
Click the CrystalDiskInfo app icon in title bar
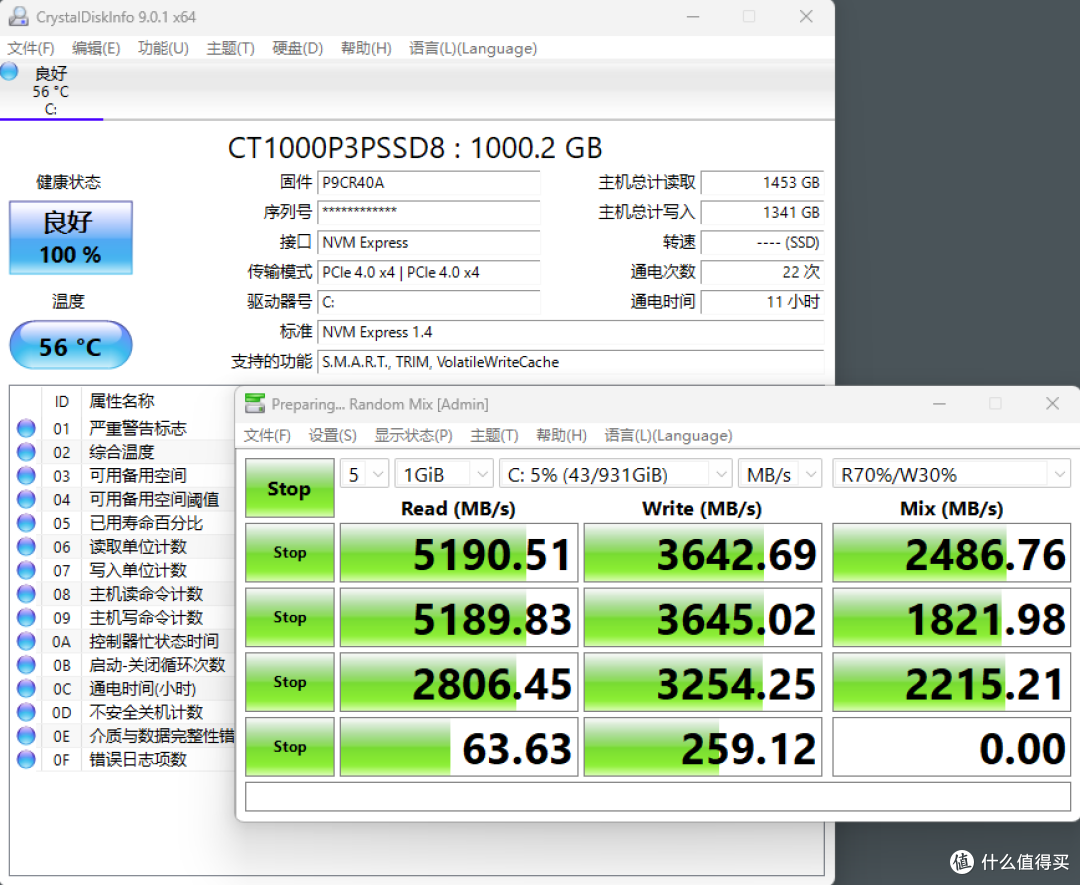pyautogui.click(x=18, y=17)
